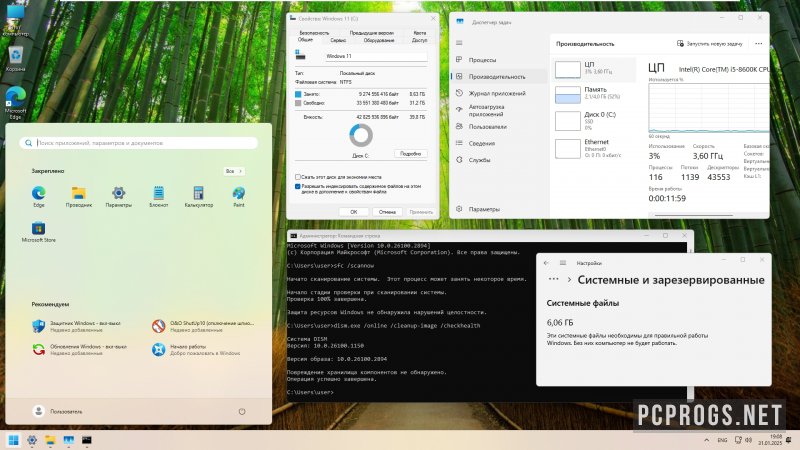Select Сведения in Task Manager sidebar

pyautogui.click(x=497, y=143)
